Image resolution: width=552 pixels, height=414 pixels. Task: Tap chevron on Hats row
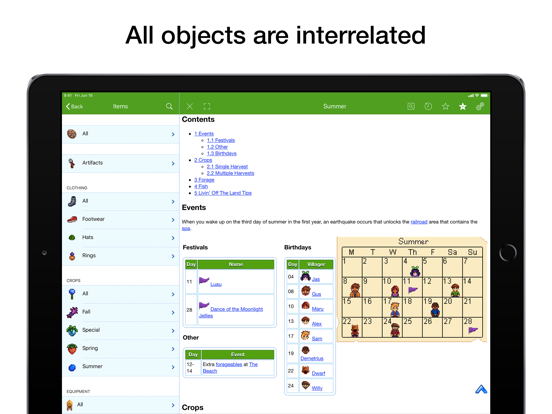173,238
